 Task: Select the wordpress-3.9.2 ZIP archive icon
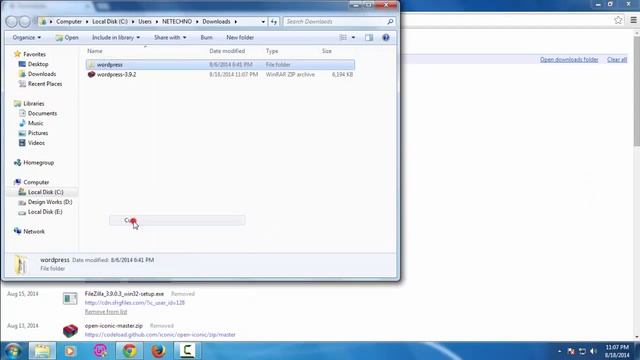(x=91, y=75)
